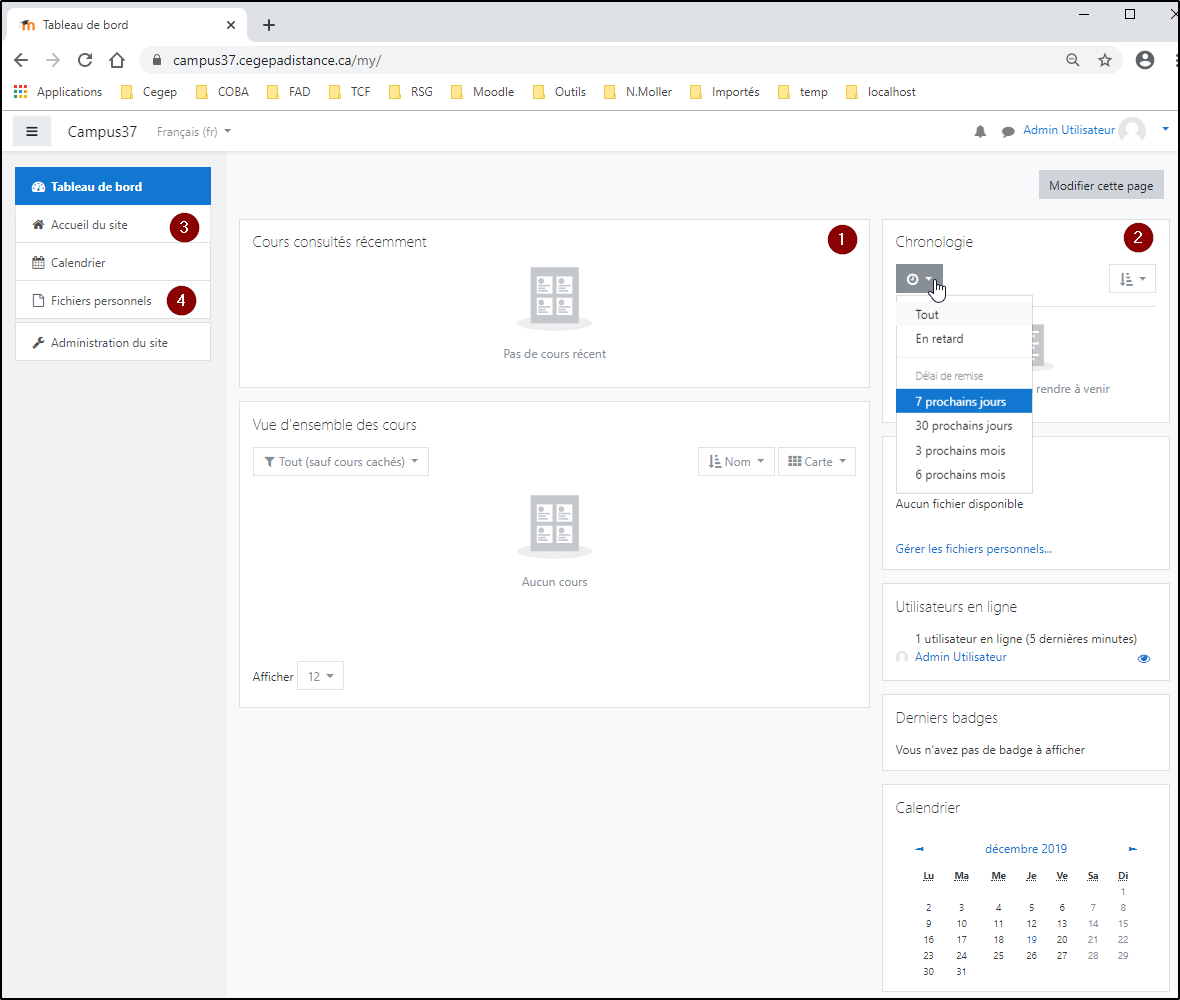Click the Chronologie sort order icon
Viewport: 1180px width, 1000px height.
(1132, 279)
